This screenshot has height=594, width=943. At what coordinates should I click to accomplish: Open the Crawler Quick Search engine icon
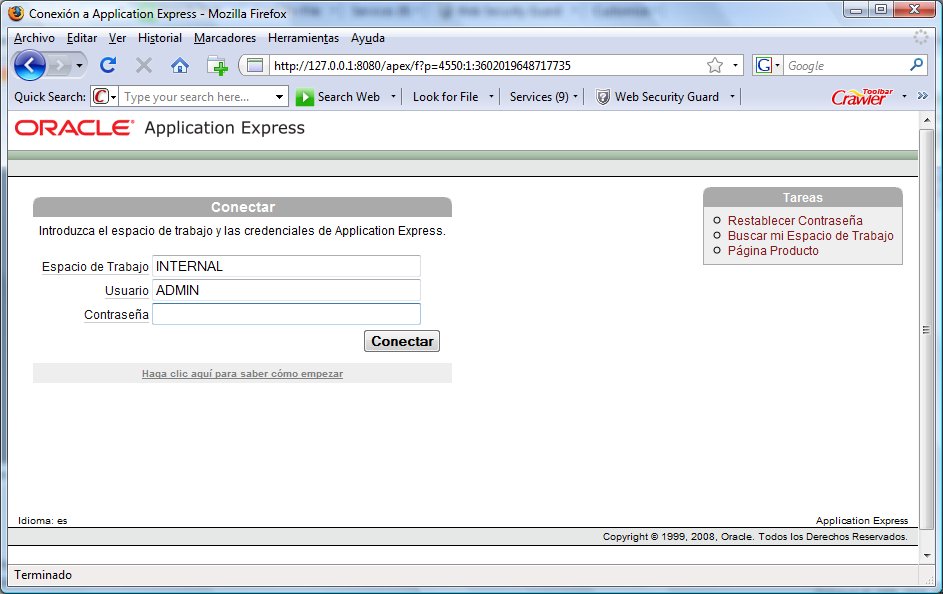point(104,96)
